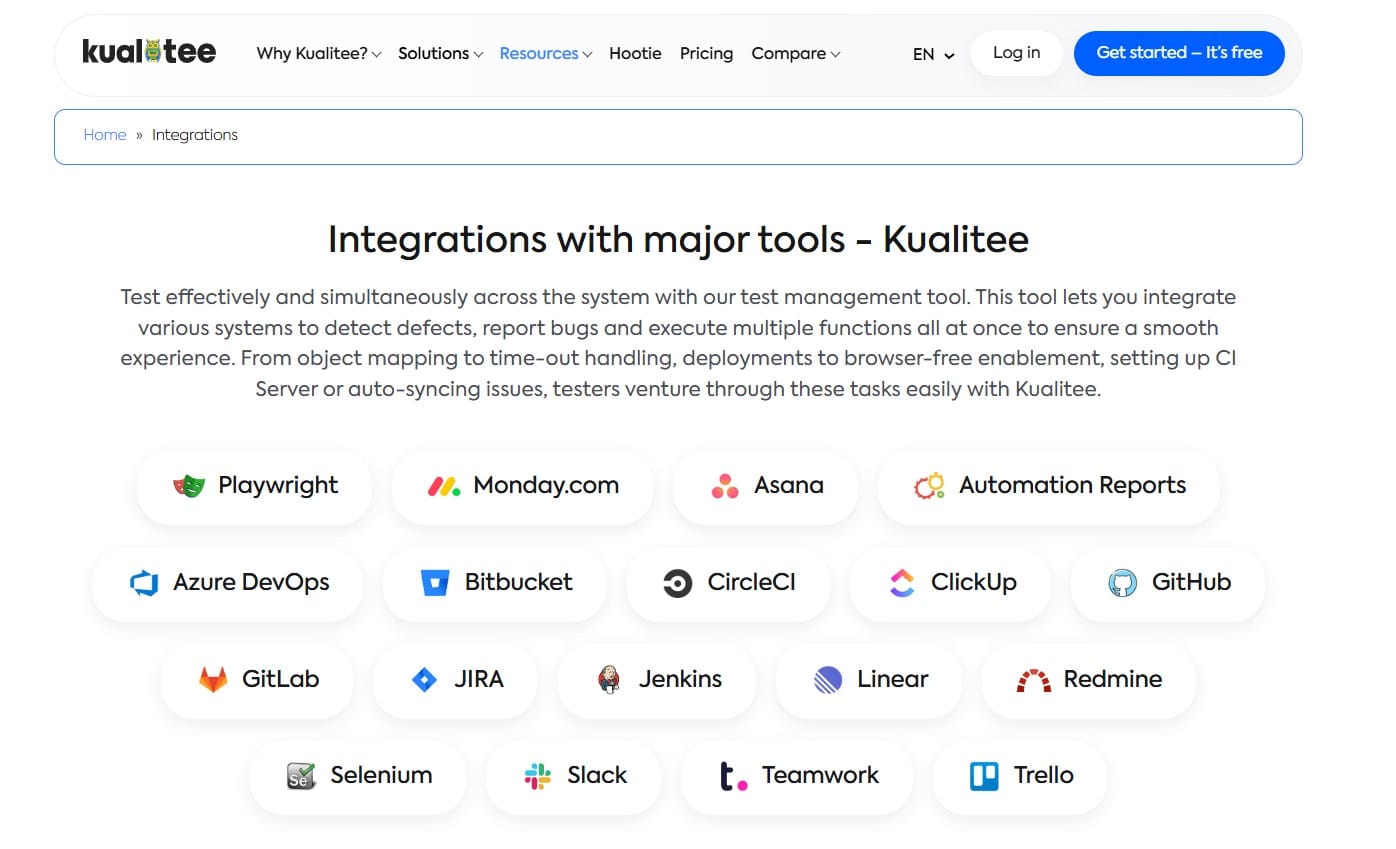Open the Playwright integration text label
Image resolution: width=1396 pixels, height=849 pixels.
pos(278,486)
